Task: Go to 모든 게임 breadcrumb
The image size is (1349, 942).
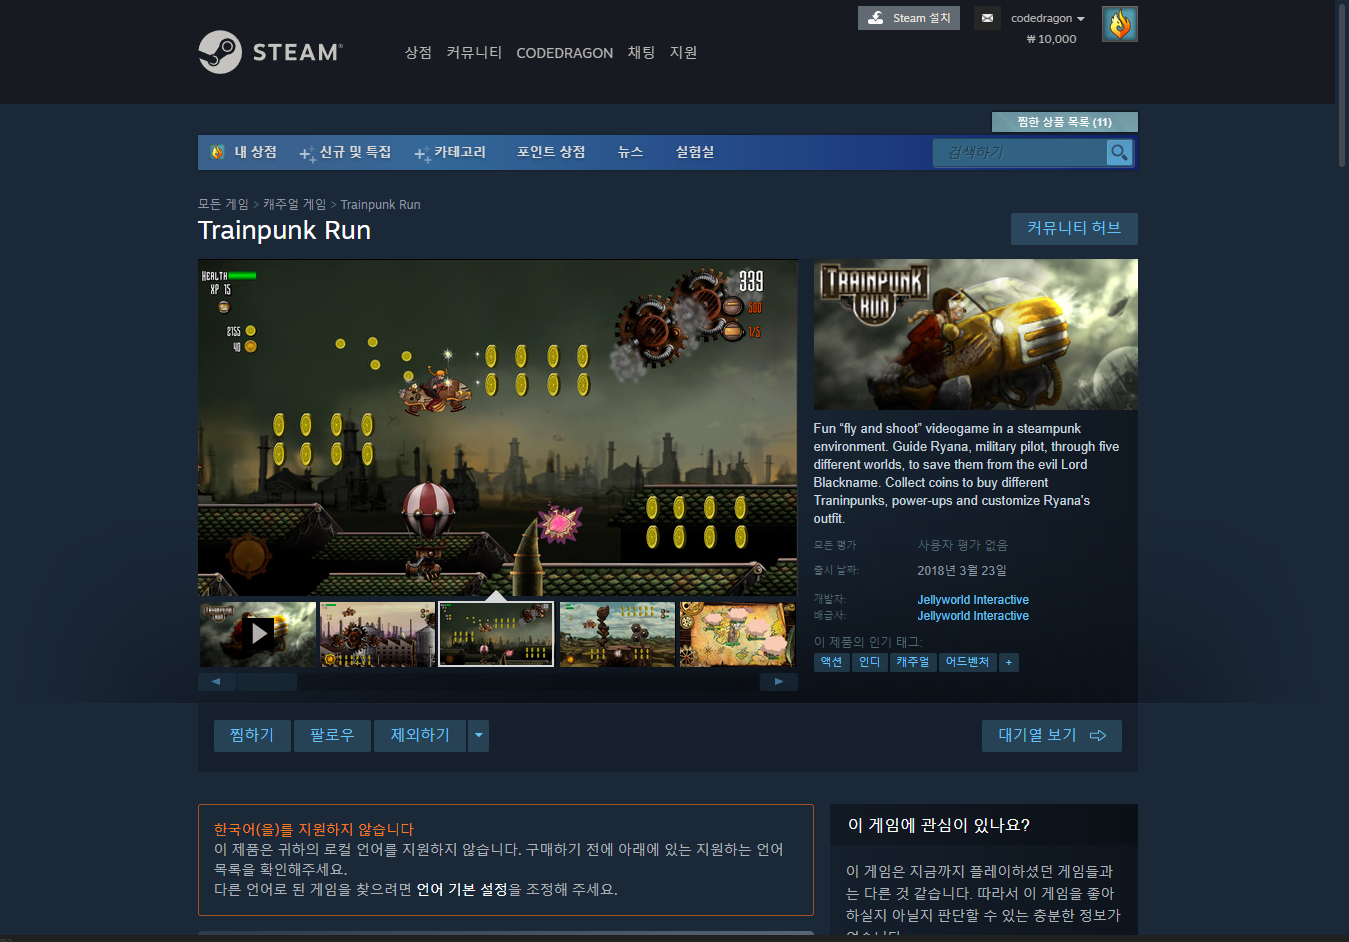Action: coord(223,204)
